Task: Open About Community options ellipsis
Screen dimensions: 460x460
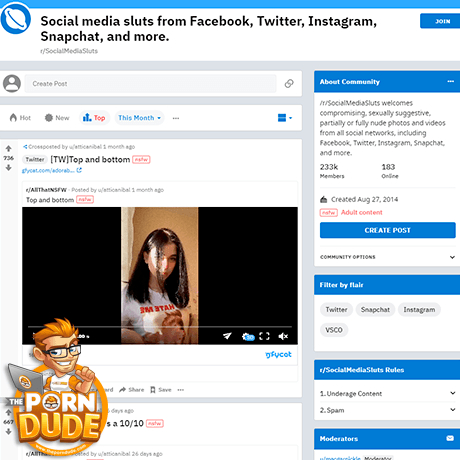Action: click(x=450, y=81)
